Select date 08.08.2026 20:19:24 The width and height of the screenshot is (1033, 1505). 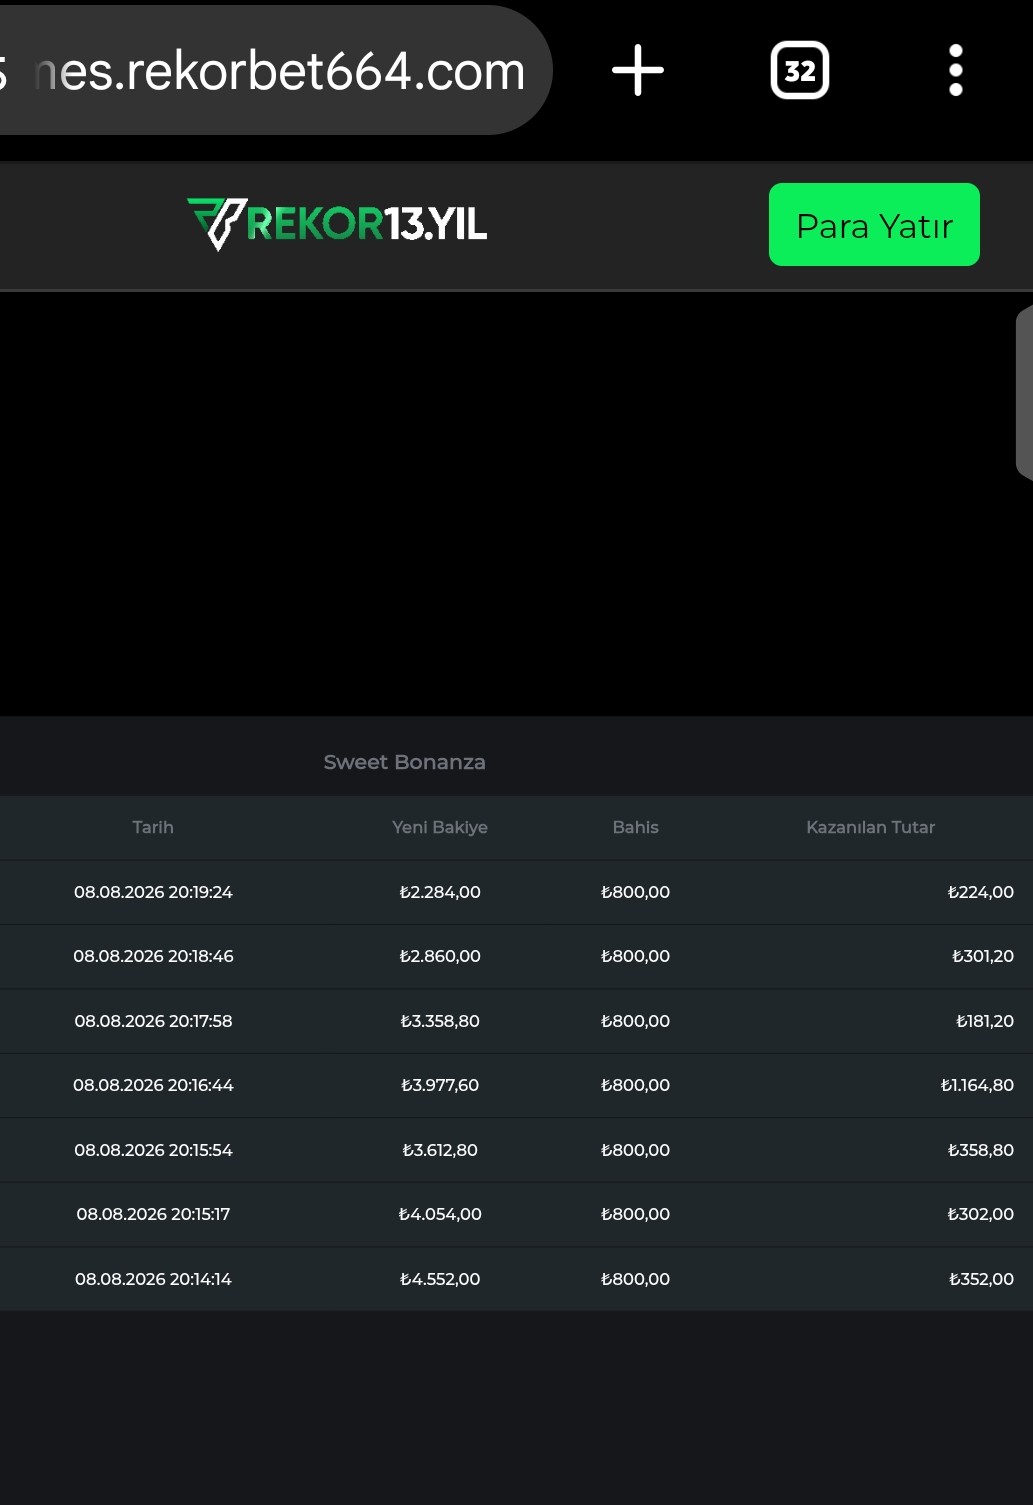153,892
